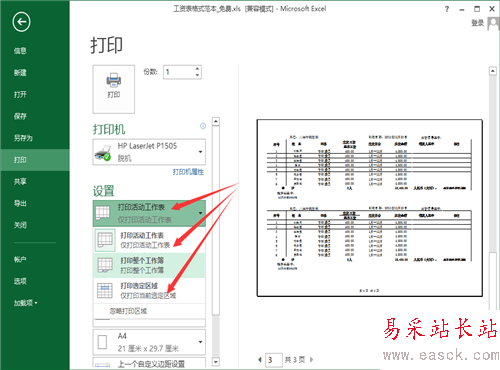Open the 新建 page

(20, 72)
